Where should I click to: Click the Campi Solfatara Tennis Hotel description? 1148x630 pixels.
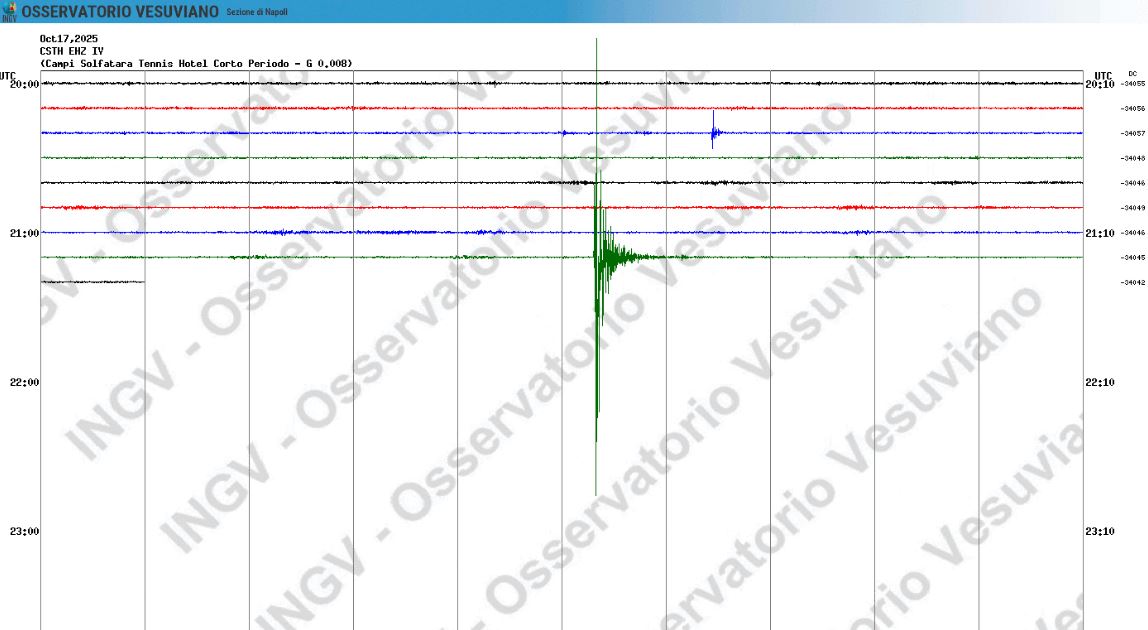(x=196, y=63)
